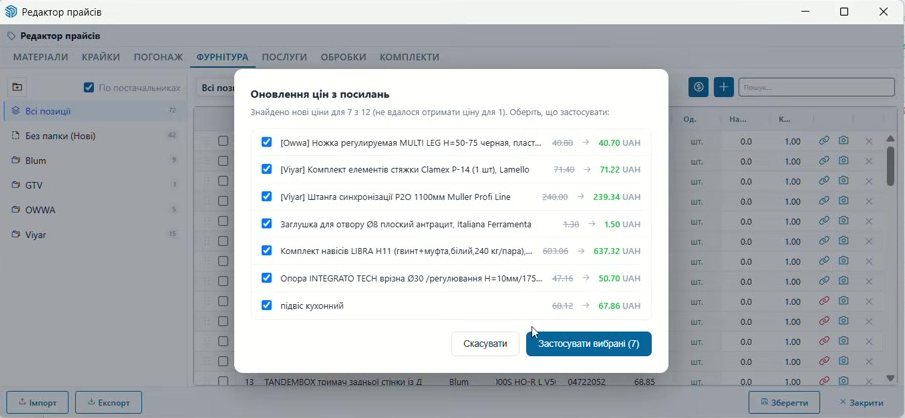
Task: Click the new price 40.70 UAH
Action: tap(619, 142)
